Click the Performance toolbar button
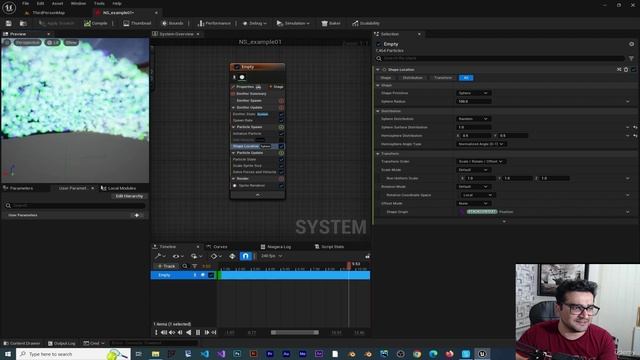The height and width of the screenshot is (360, 640). tap(214, 23)
